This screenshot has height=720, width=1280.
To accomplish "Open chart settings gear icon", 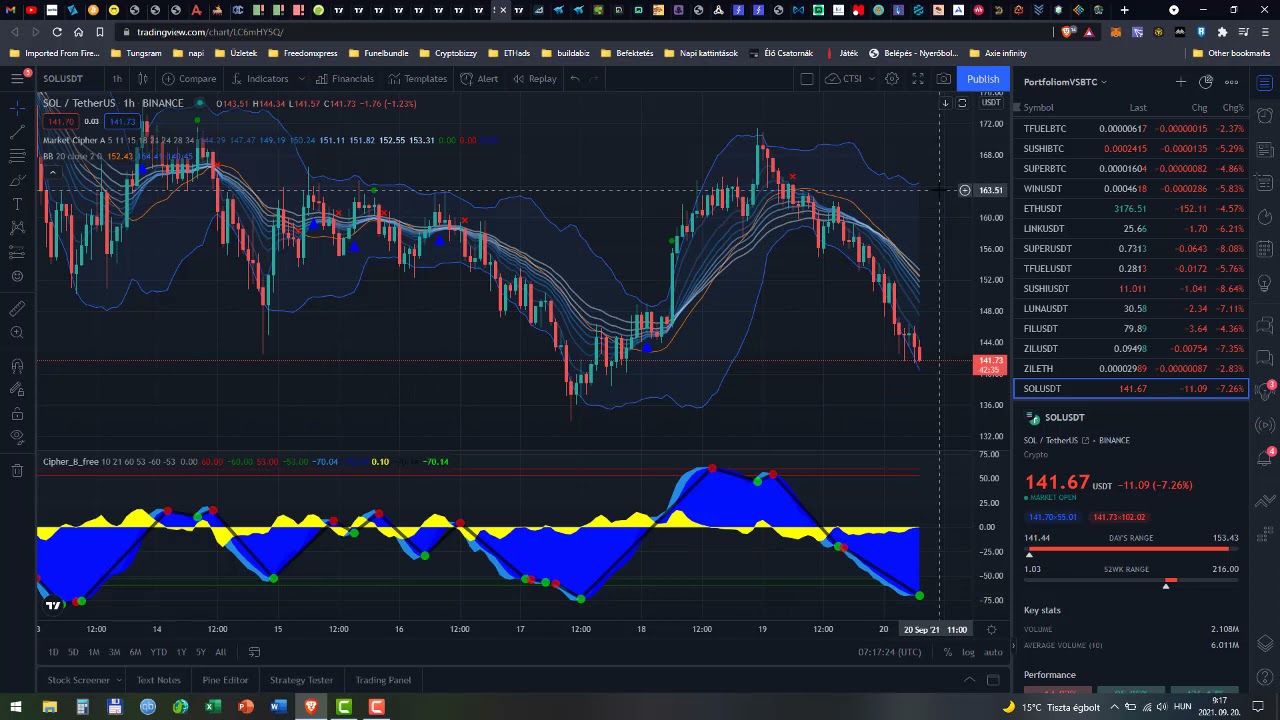I will [x=892, y=78].
